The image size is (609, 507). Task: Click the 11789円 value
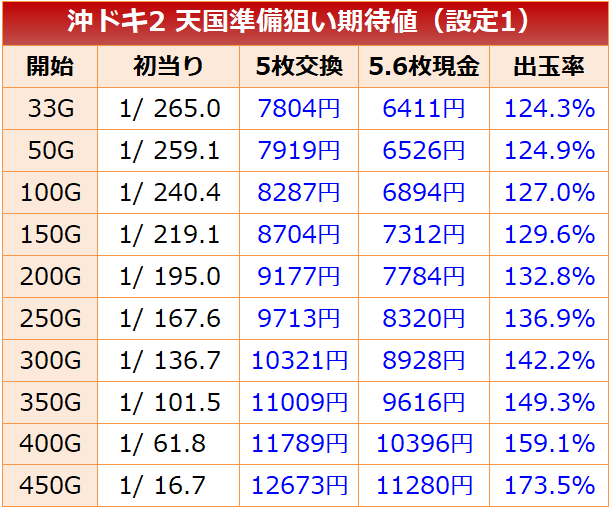pyautogui.click(x=299, y=444)
